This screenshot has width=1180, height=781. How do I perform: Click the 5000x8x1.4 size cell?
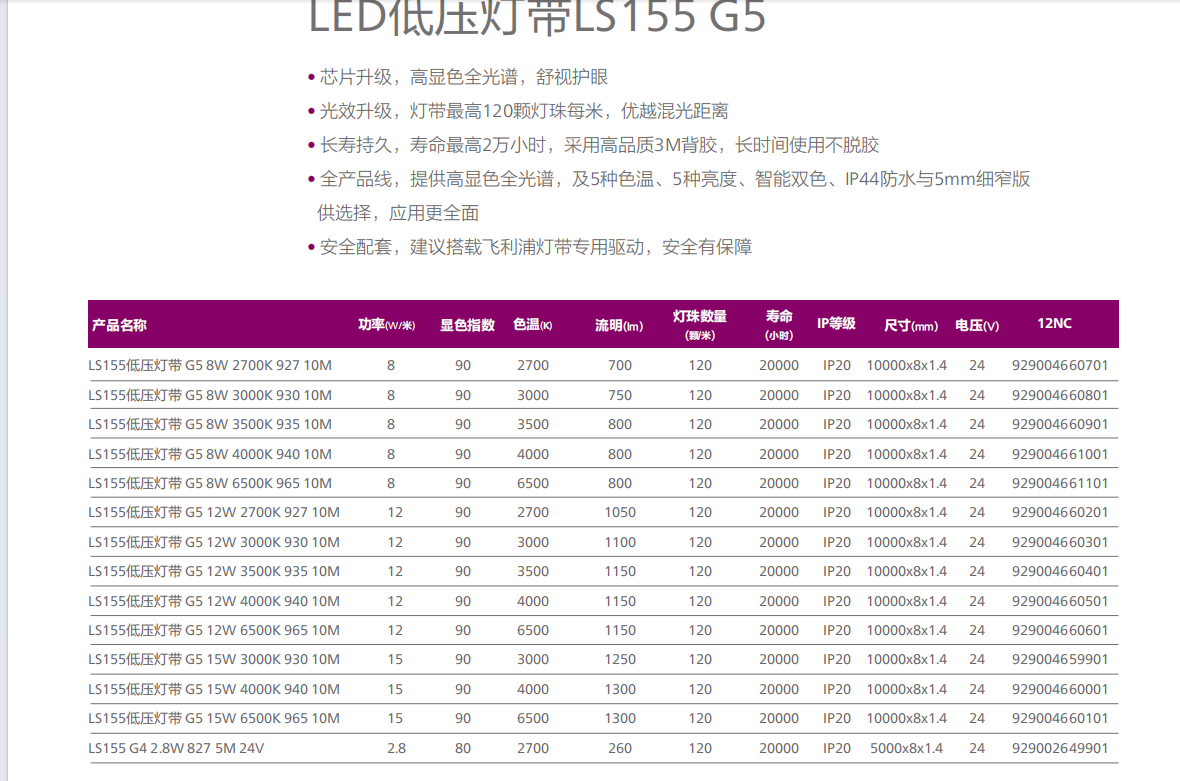906,748
